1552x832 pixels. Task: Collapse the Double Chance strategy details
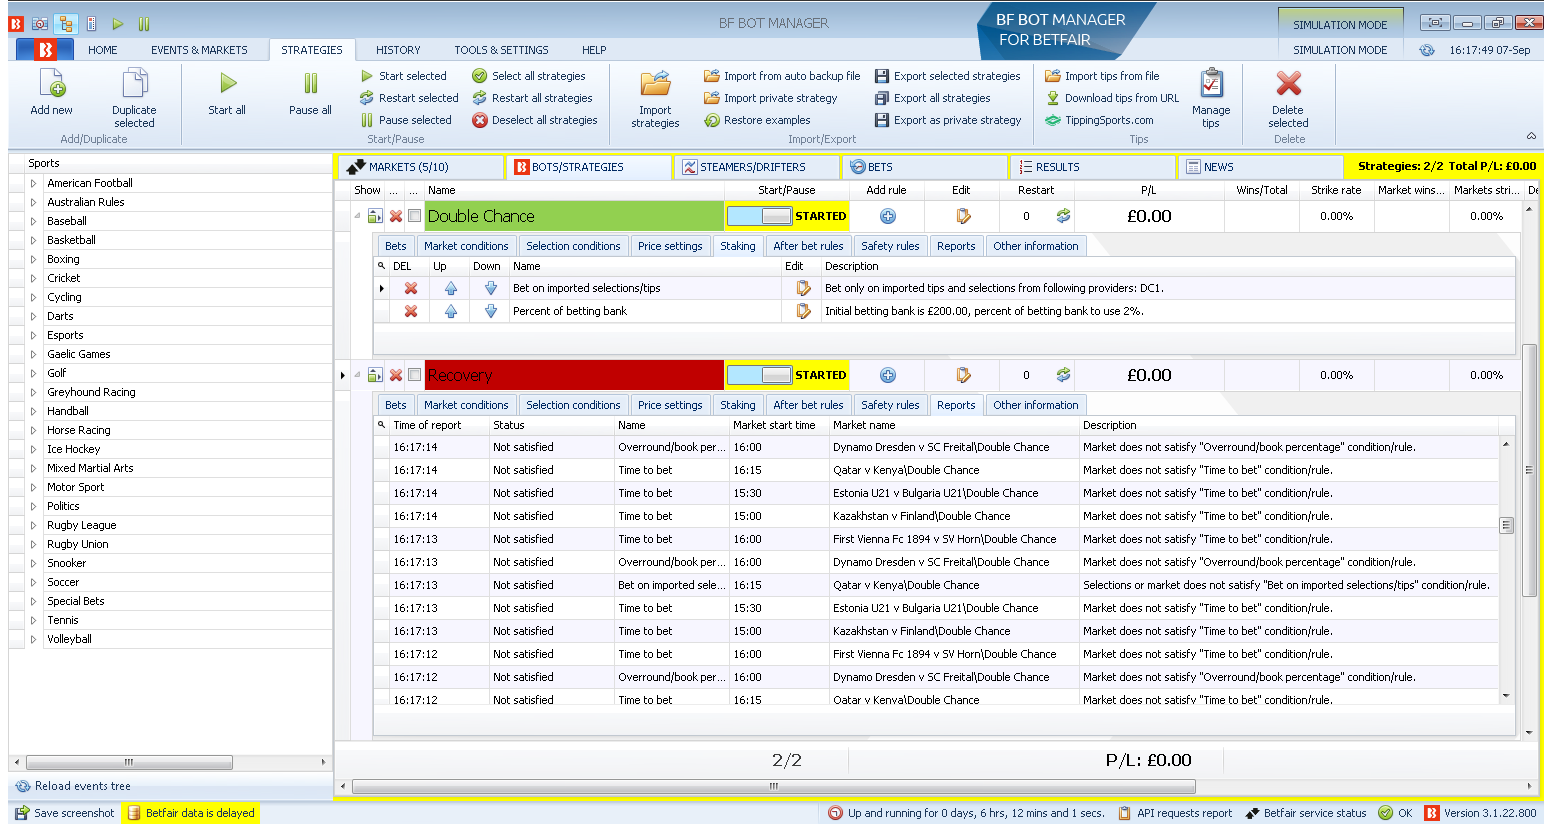click(x=357, y=215)
